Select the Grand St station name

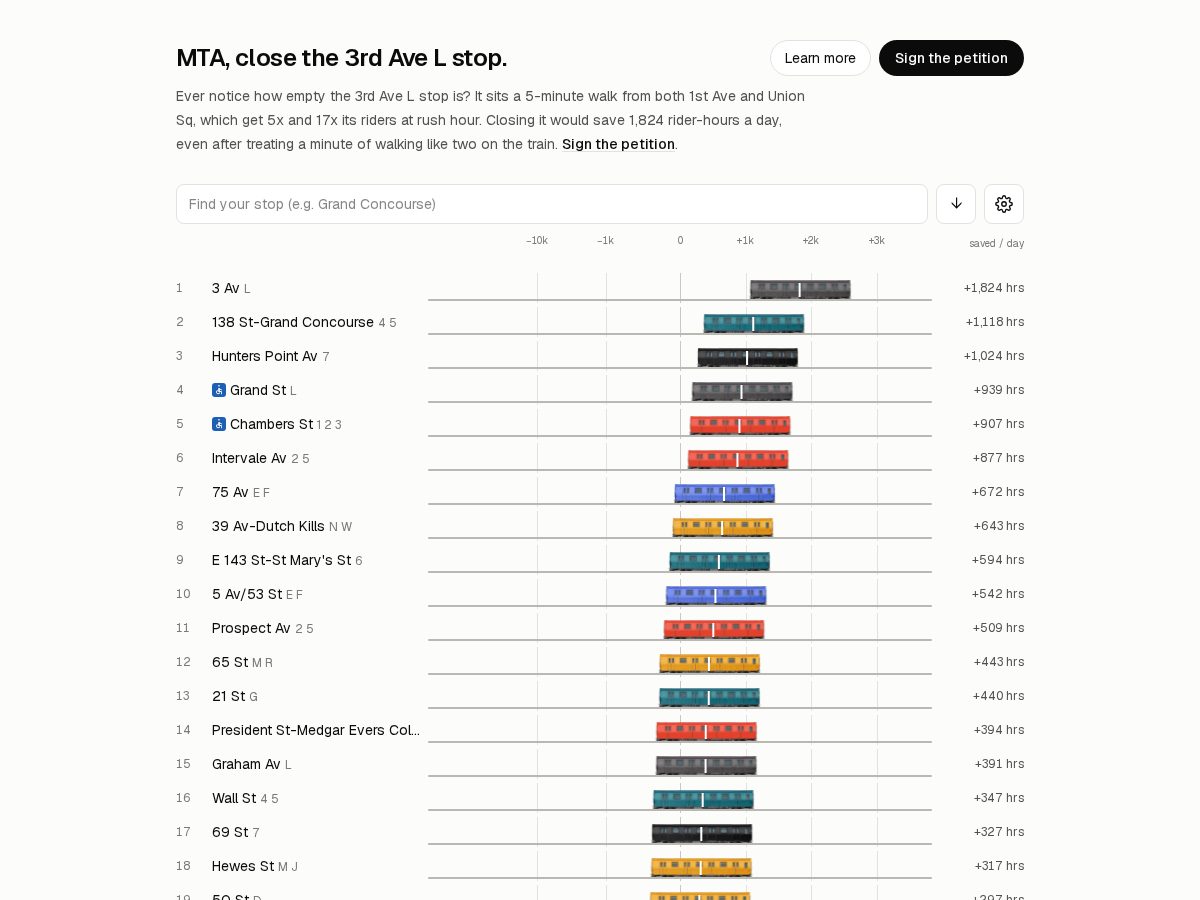[x=258, y=390]
